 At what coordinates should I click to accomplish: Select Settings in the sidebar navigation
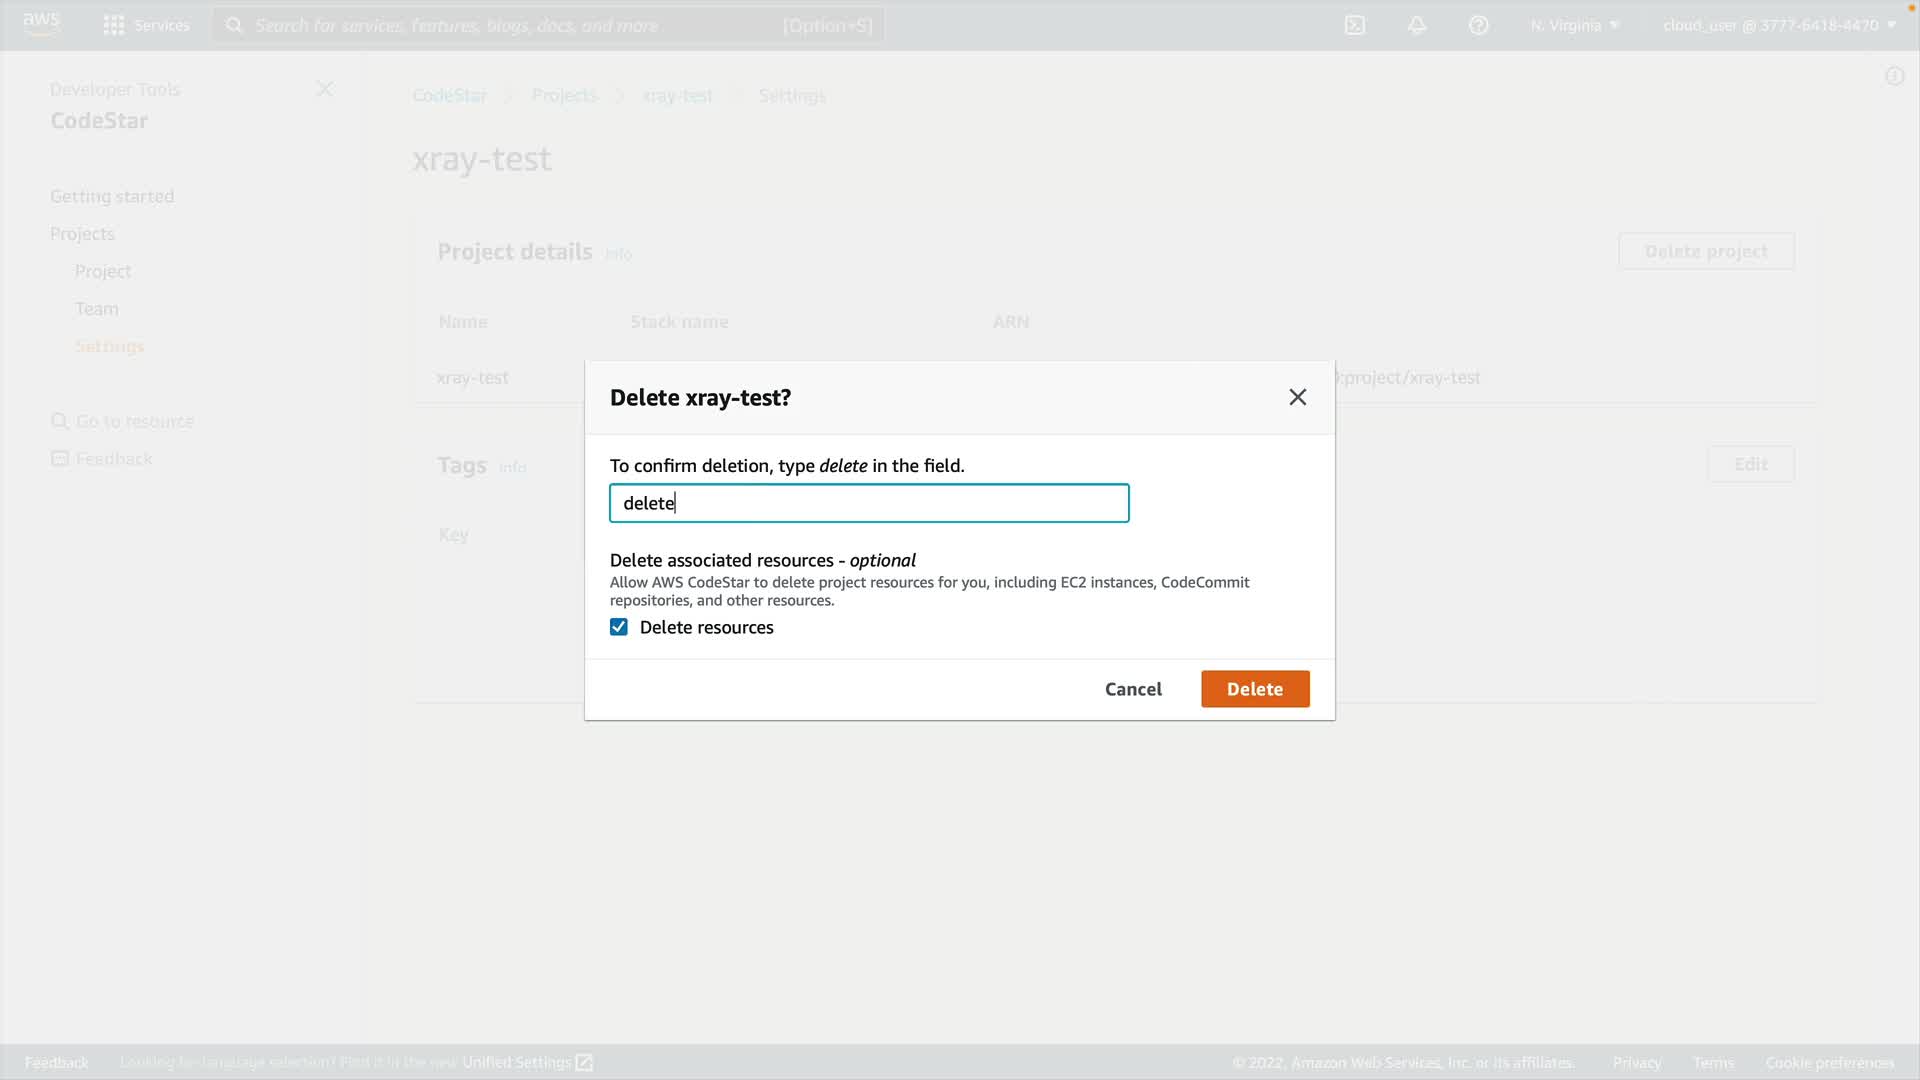[x=109, y=346]
